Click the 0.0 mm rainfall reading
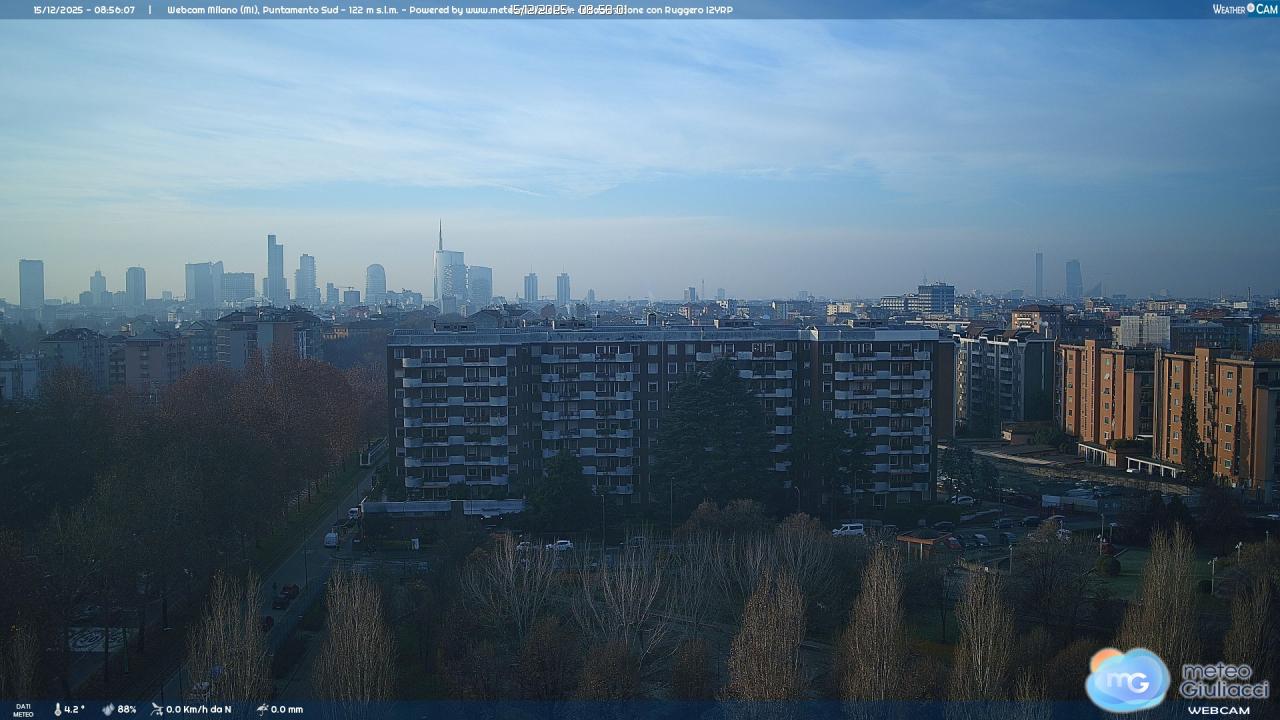 pyautogui.click(x=287, y=709)
